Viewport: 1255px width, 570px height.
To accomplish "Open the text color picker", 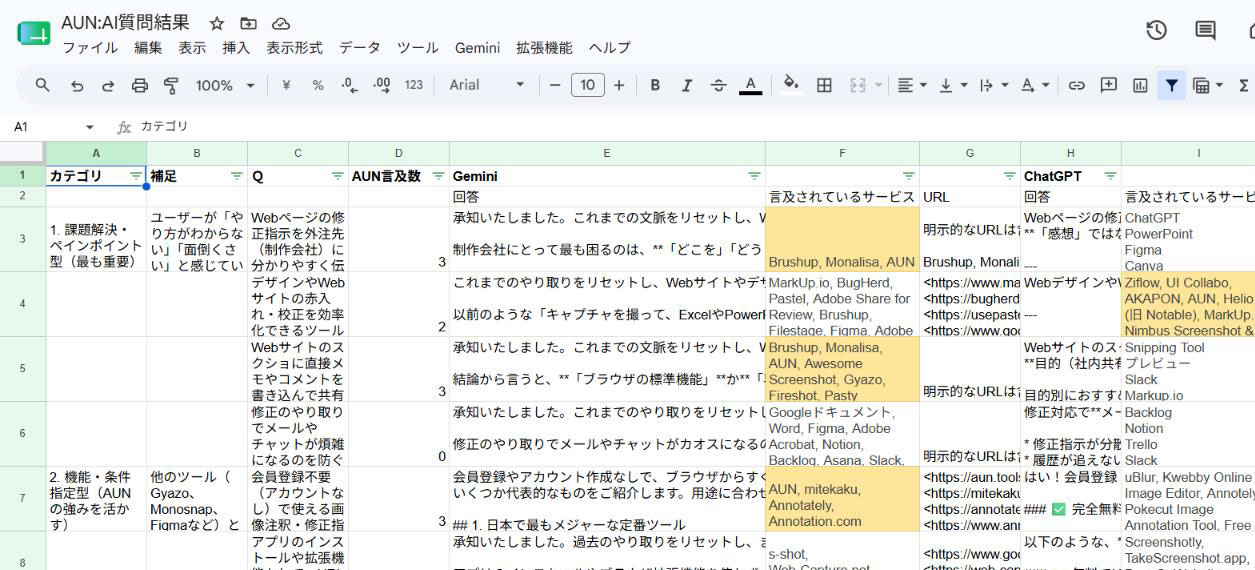I will coord(750,85).
